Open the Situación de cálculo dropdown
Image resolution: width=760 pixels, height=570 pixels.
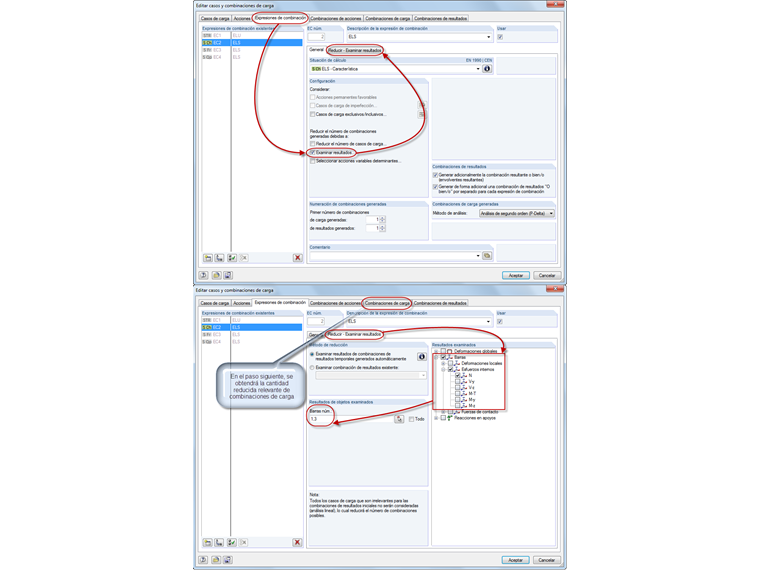coord(478,69)
